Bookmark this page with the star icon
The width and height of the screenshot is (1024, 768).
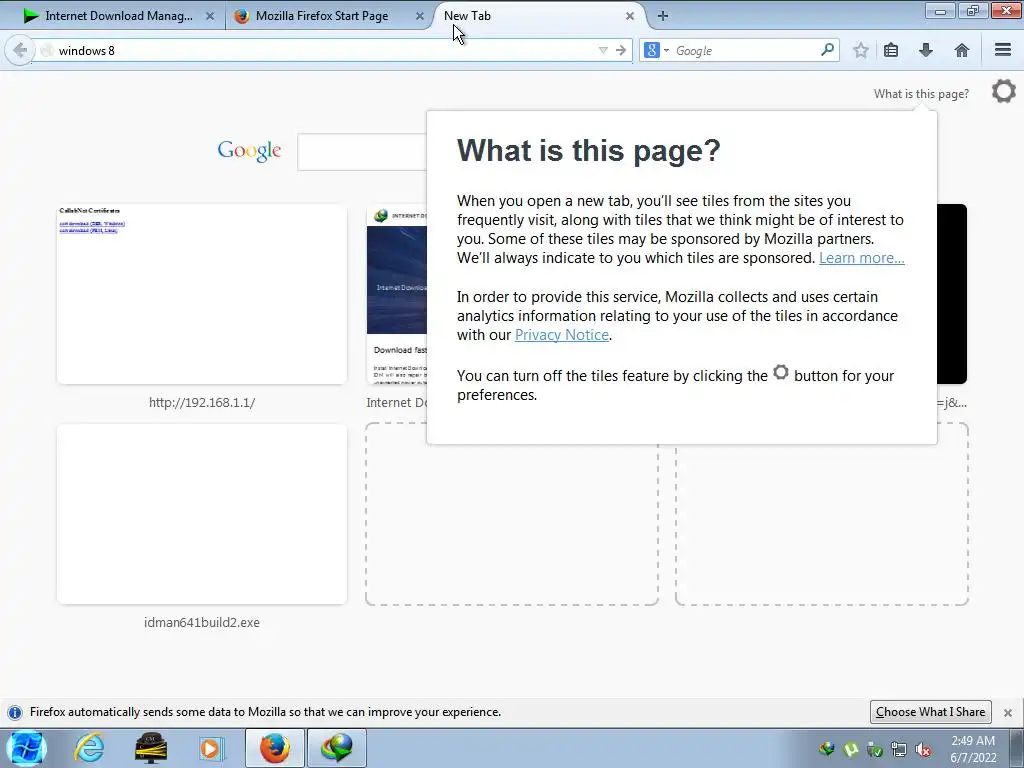[x=861, y=50]
